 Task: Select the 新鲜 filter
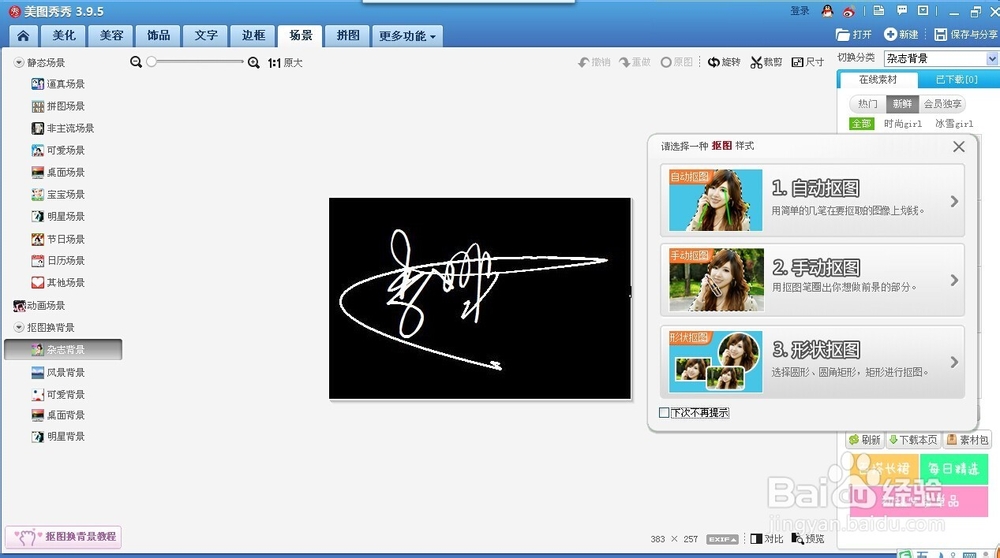[902, 103]
